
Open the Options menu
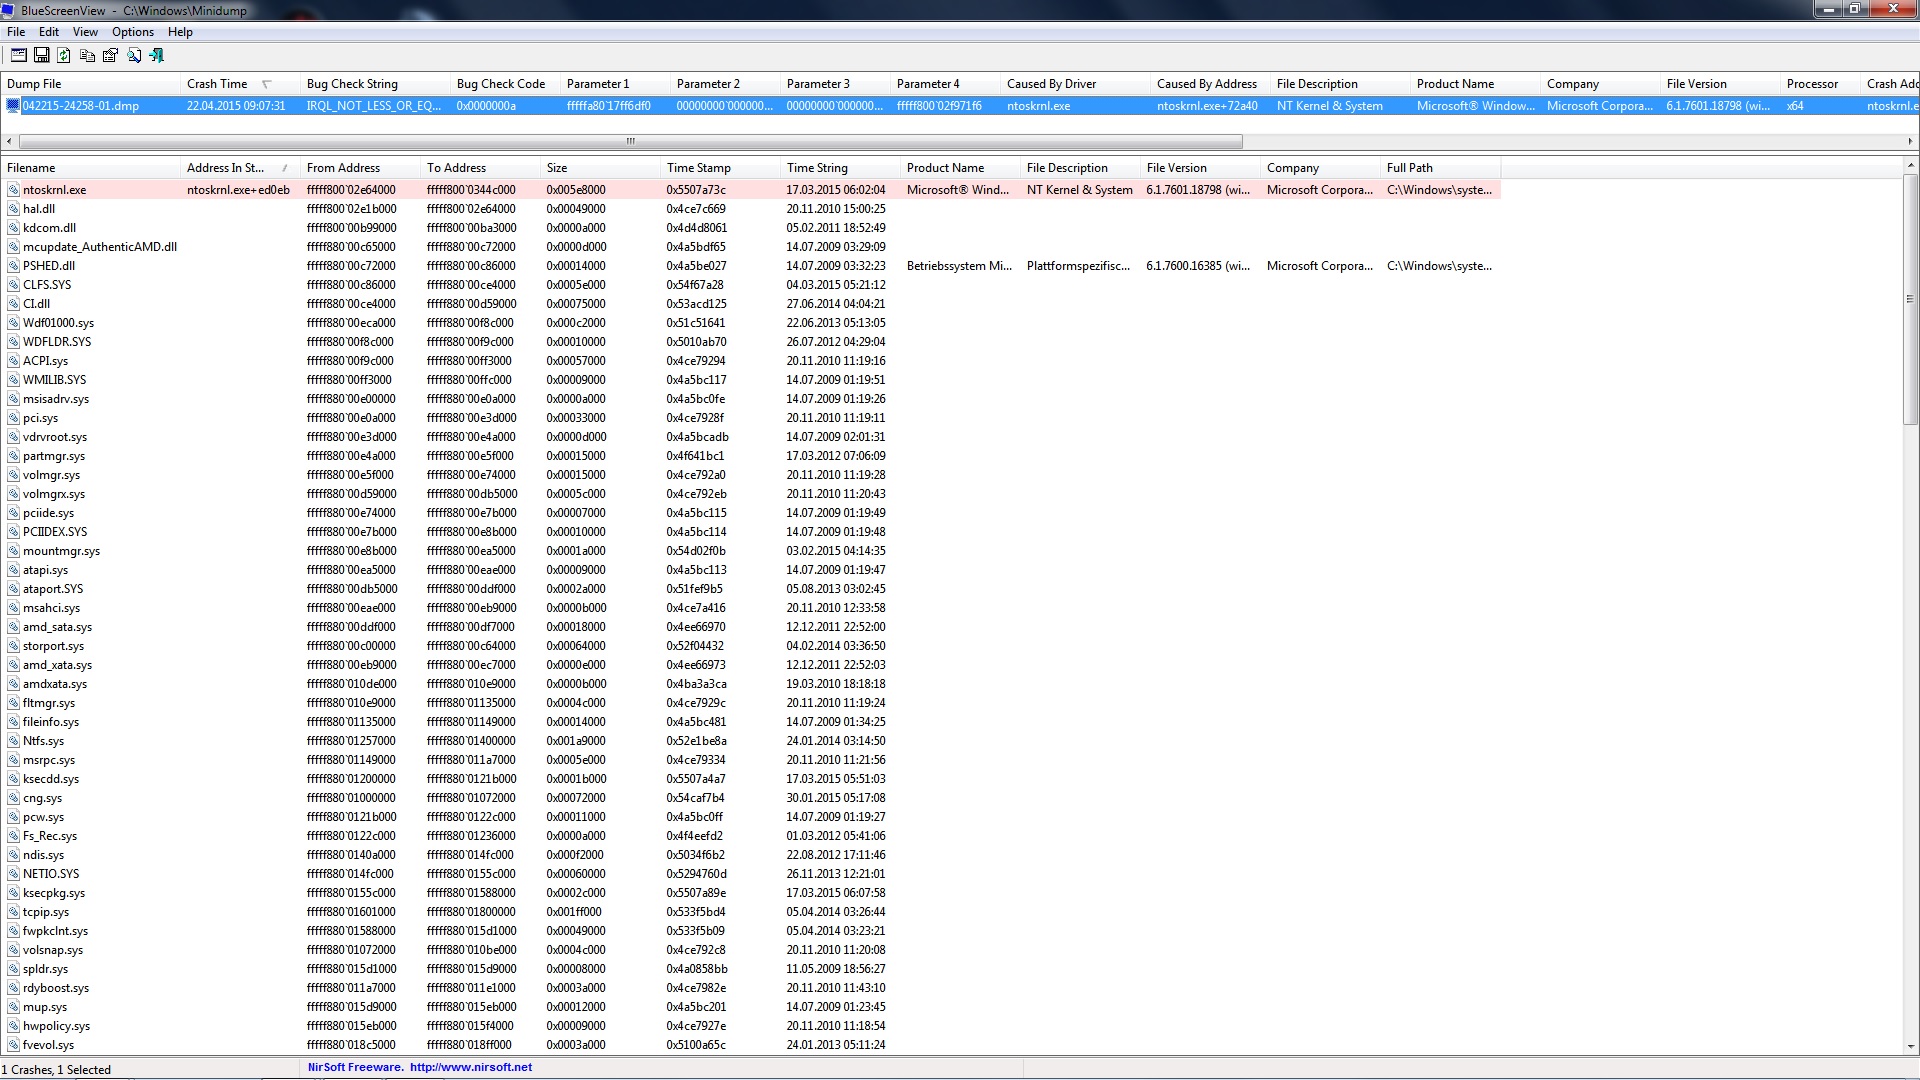[x=133, y=32]
